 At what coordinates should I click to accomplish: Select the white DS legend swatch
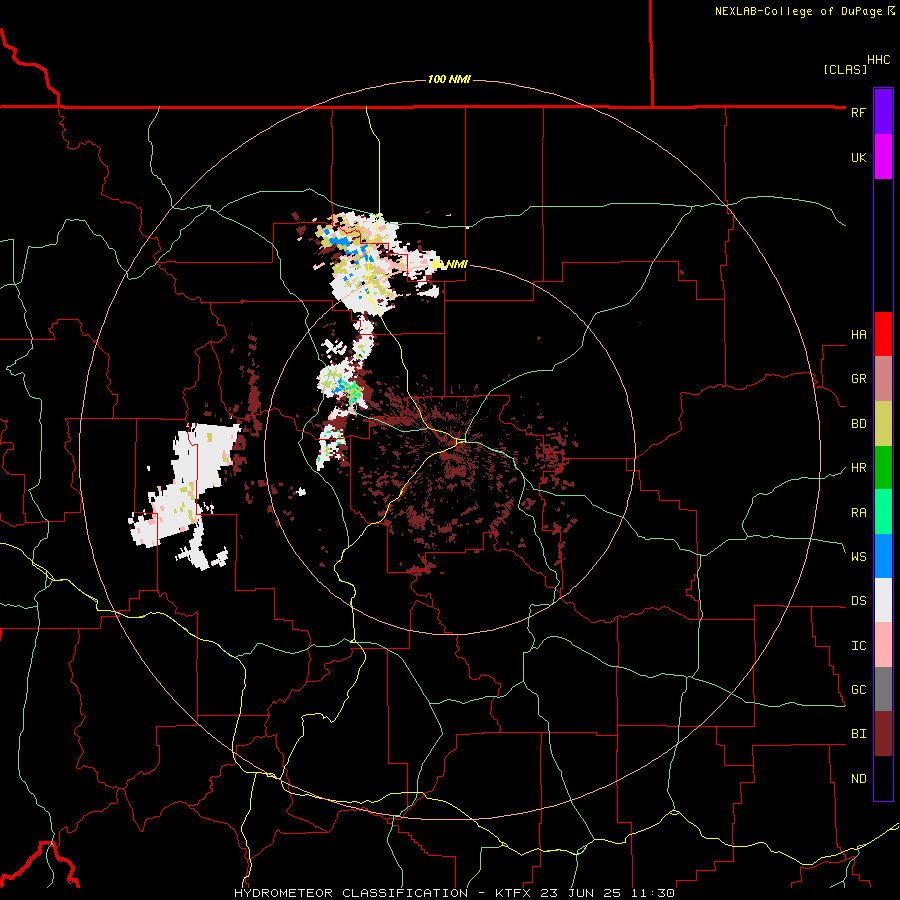883,600
